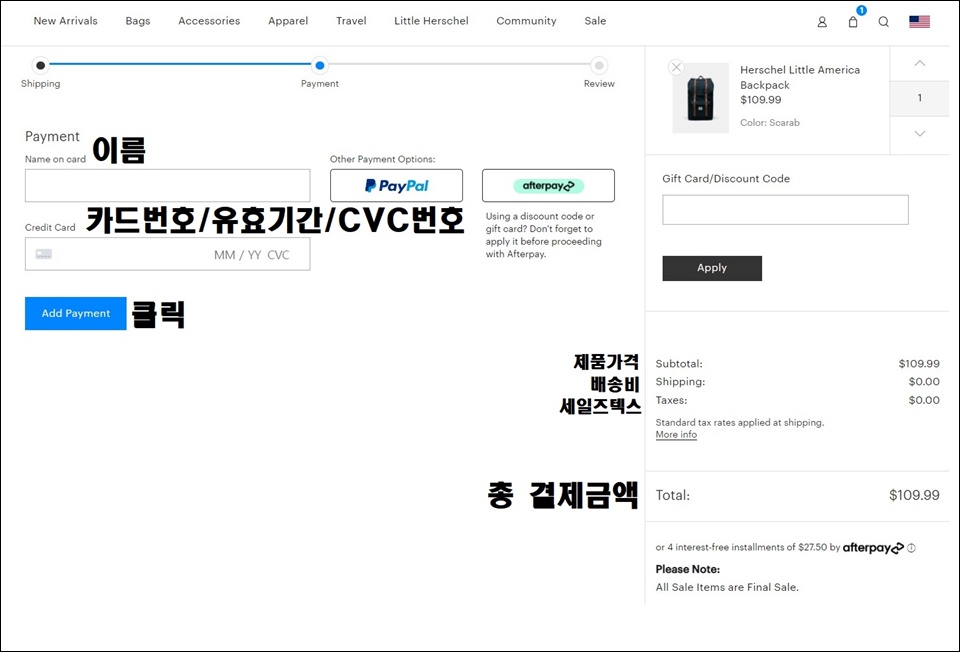Click the afterpay logo in installments text
The width and height of the screenshot is (960, 652).
(873, 548)
